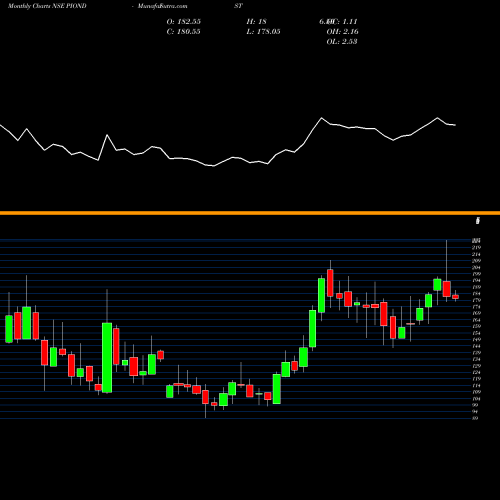Click the 99 price axis label
The image size is (500, 500).
[x=476, y=405]
